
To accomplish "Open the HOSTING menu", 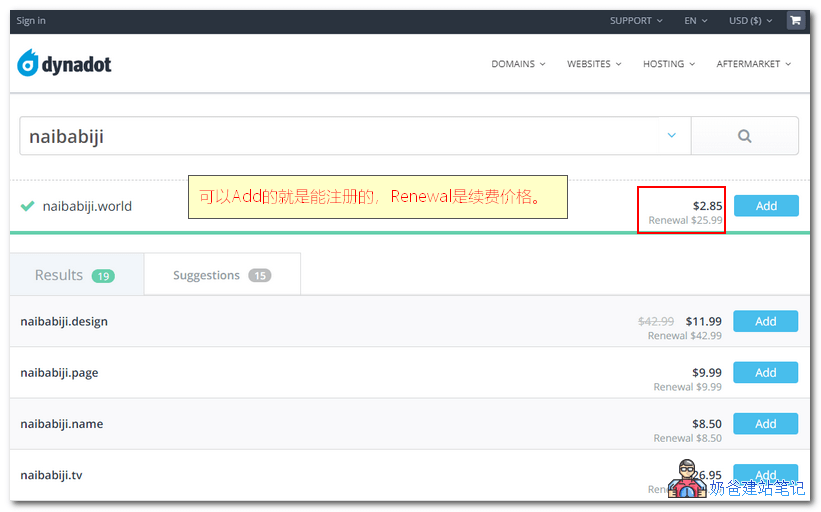I will tap(669, 64).
